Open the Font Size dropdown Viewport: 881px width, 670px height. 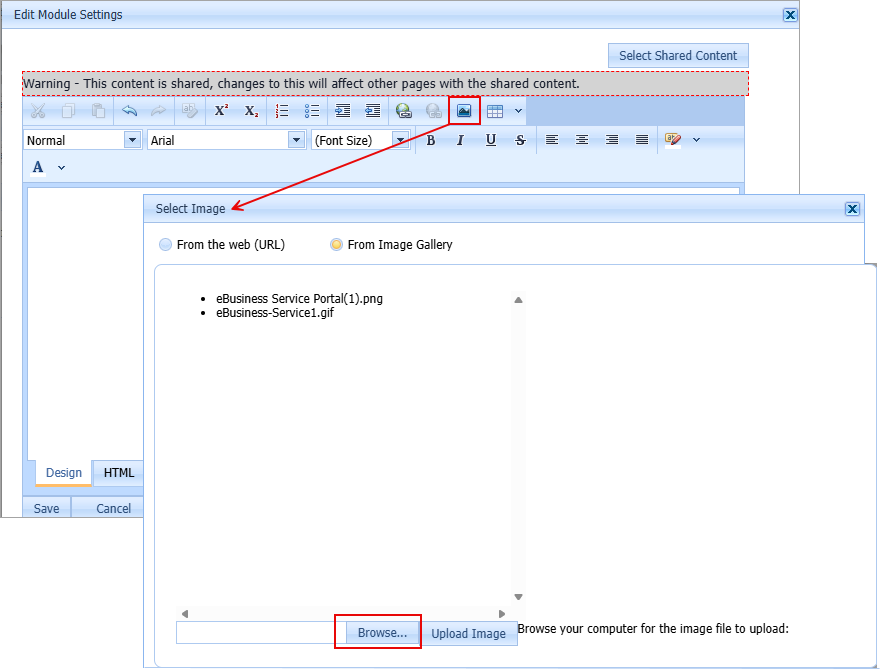400,140
